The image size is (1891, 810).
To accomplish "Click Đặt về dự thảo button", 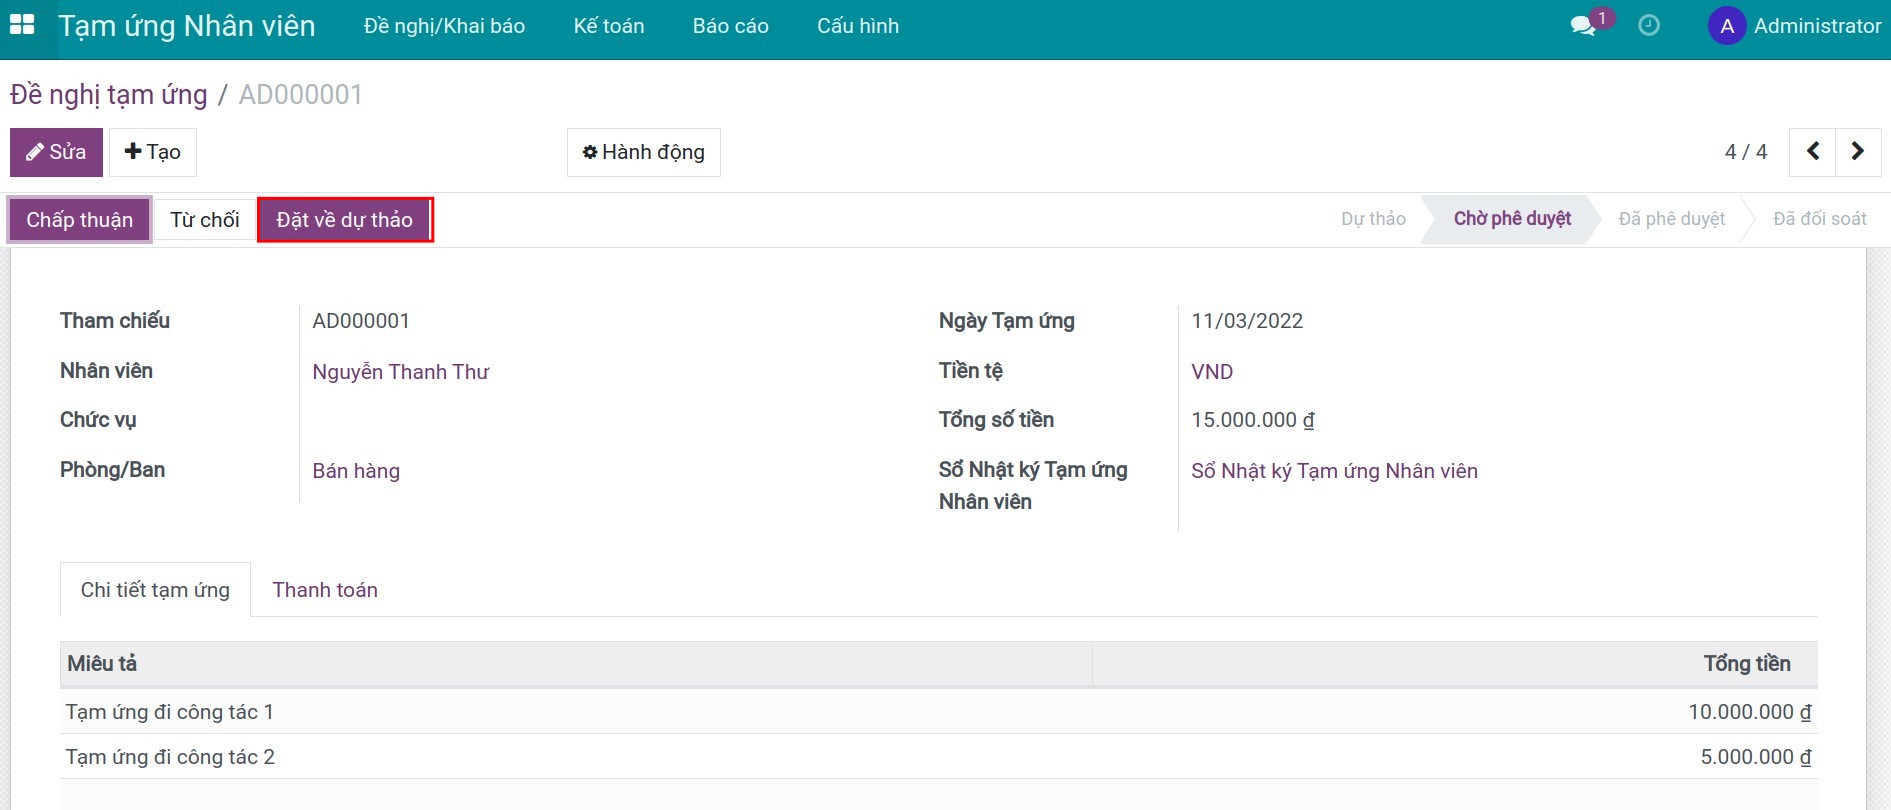I will (344, 220).
